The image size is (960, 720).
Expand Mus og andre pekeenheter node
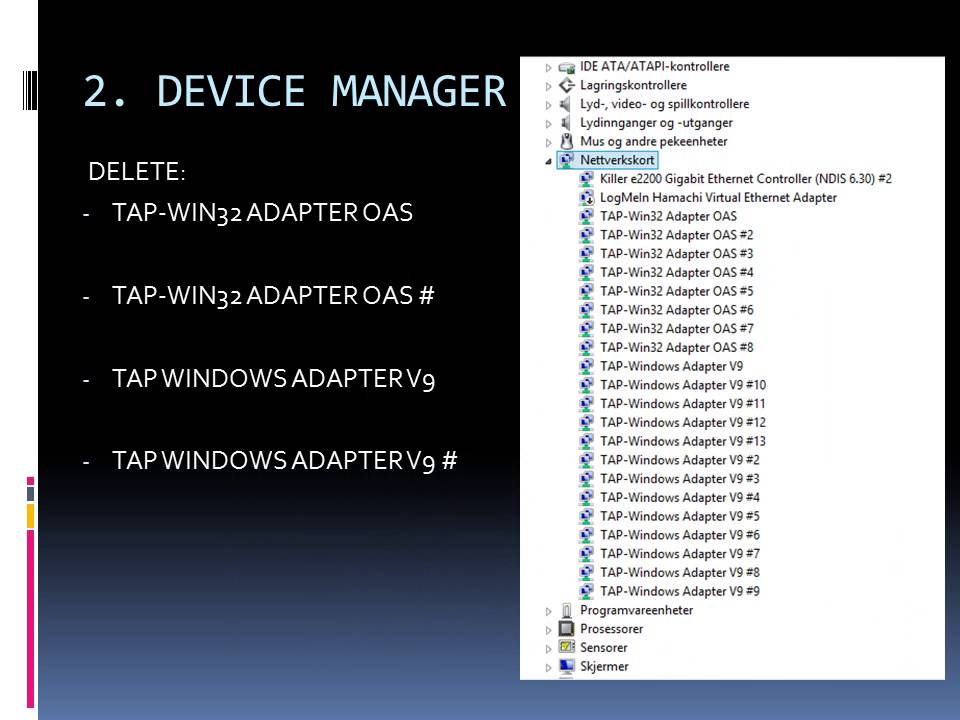[549, 143]
